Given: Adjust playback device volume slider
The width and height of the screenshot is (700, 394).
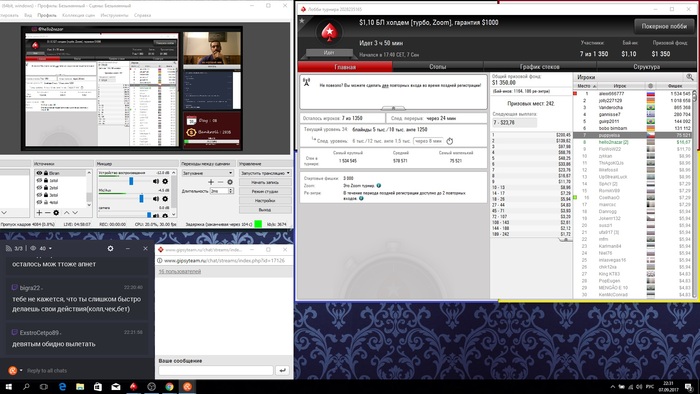Looking at the screenshot, I should 131,181.
